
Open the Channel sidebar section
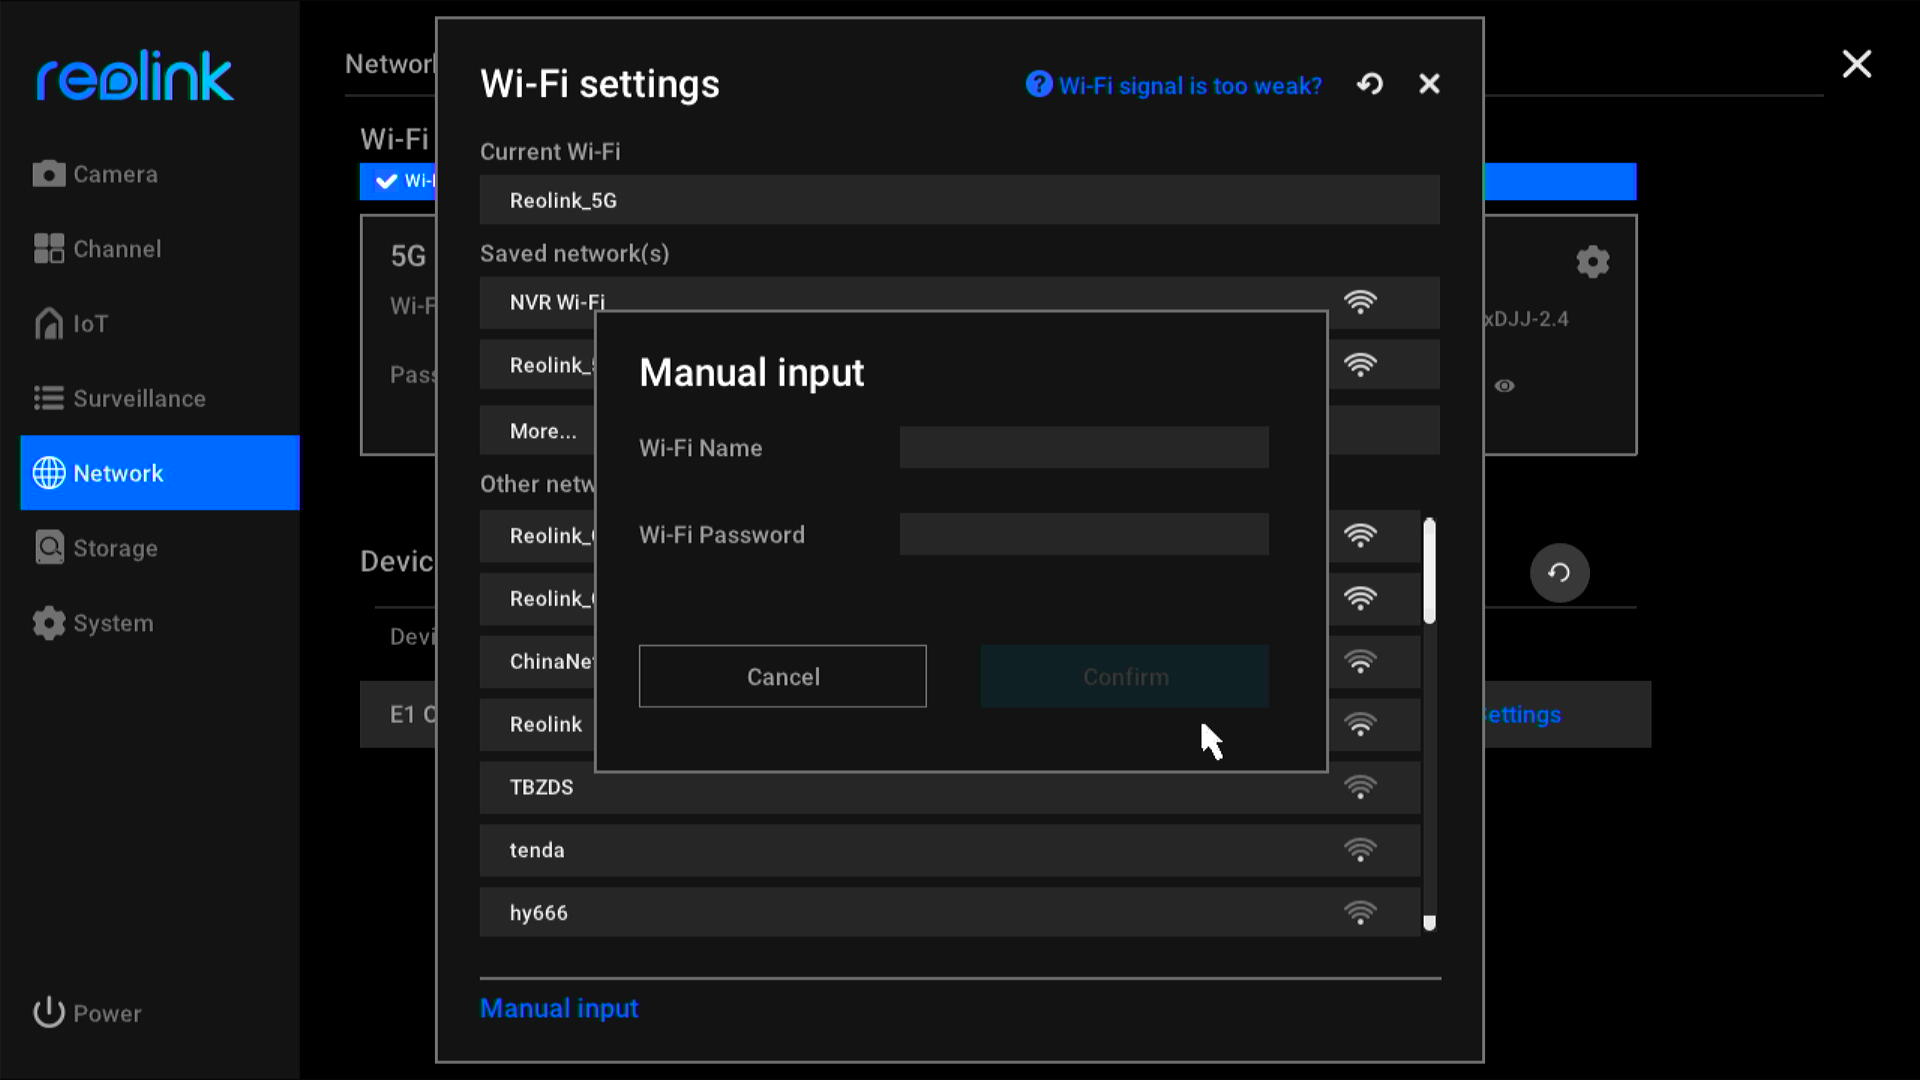point(160,249)
